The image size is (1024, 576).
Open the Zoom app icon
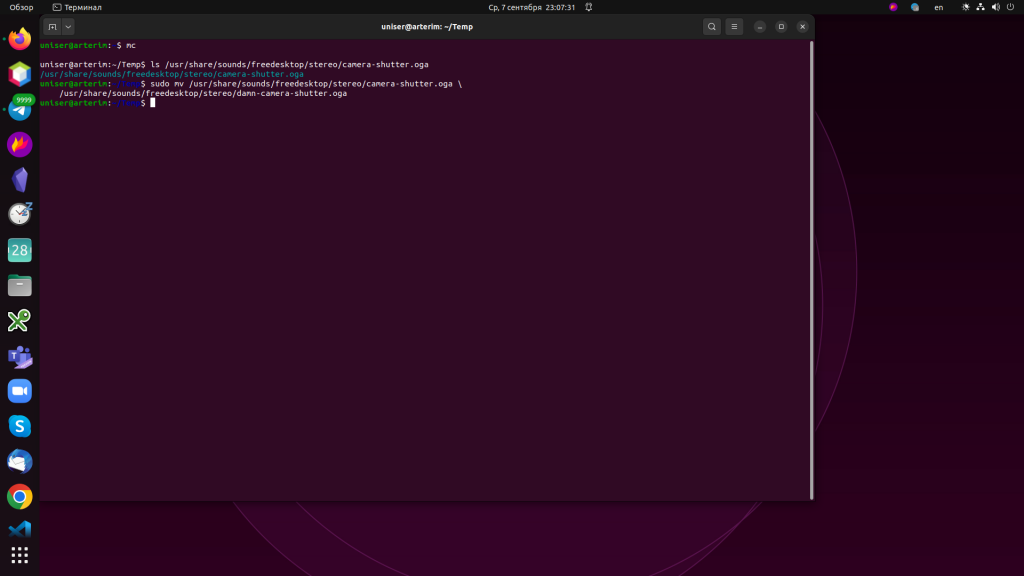20,391
